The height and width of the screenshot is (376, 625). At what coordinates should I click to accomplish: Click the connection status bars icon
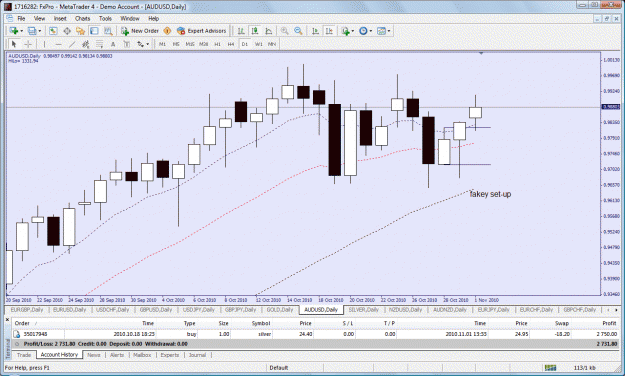click(x=550, y=367)
